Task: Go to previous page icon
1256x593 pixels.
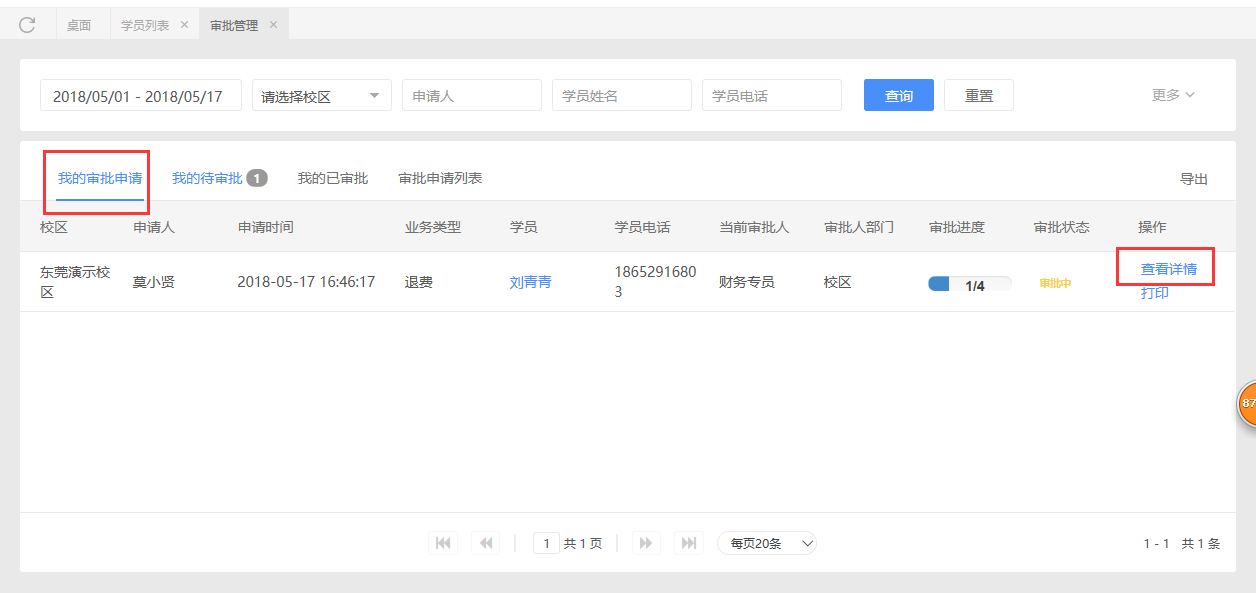Action: [x=486, y=543]
